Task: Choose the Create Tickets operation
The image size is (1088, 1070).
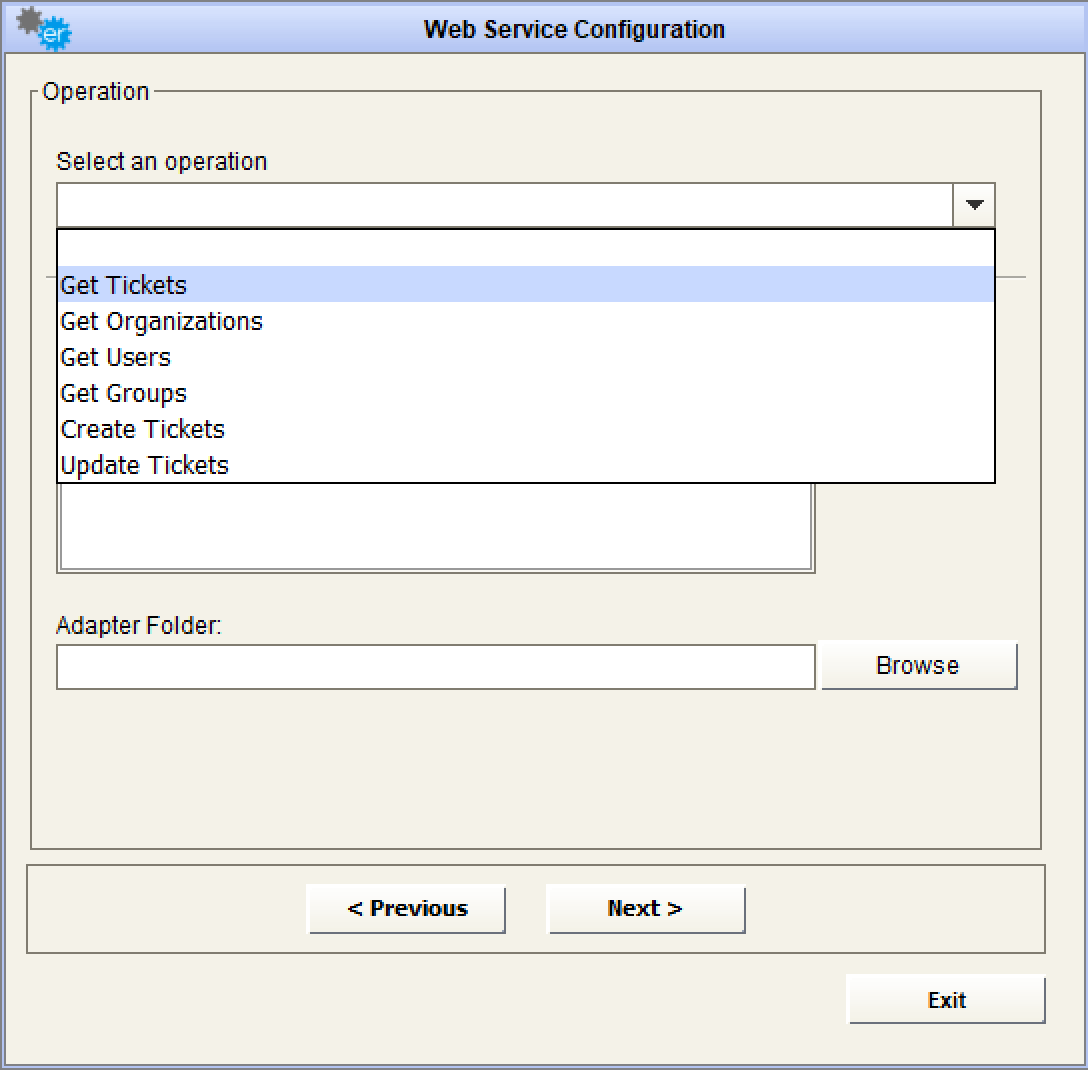Action: pyautogui.click(x=143, y=429)
